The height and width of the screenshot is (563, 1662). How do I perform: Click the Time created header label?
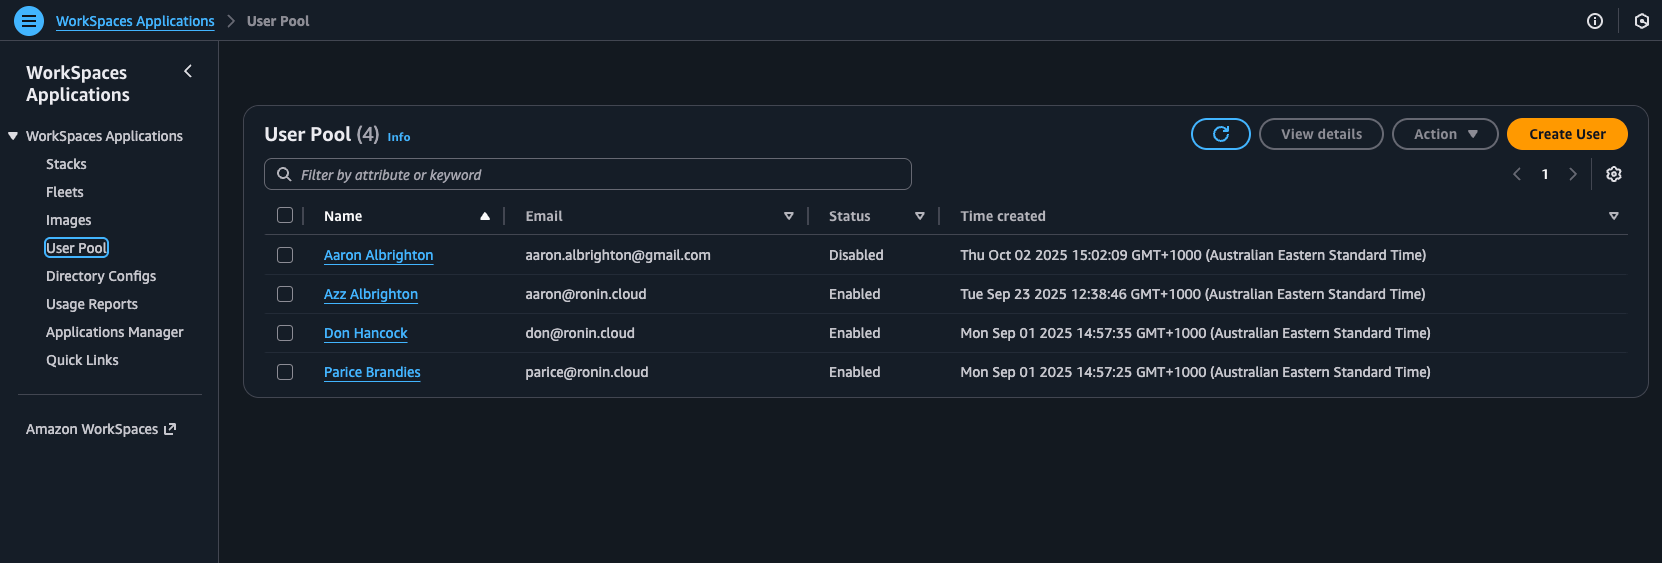(1003, 216)
